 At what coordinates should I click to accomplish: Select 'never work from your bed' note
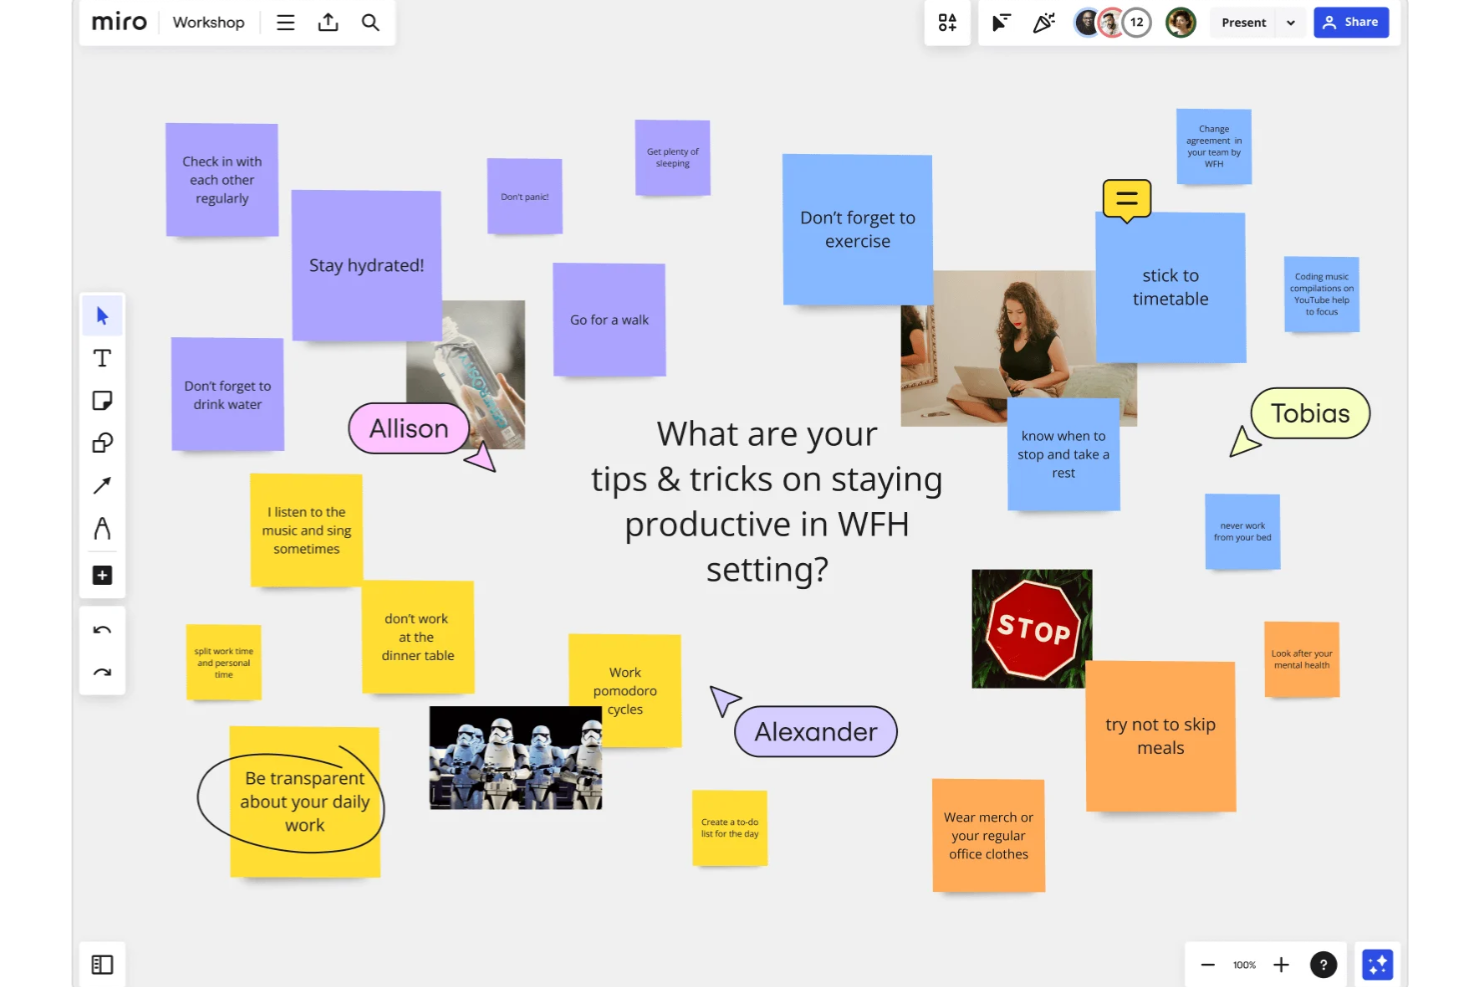click(x=1242, y=532)
